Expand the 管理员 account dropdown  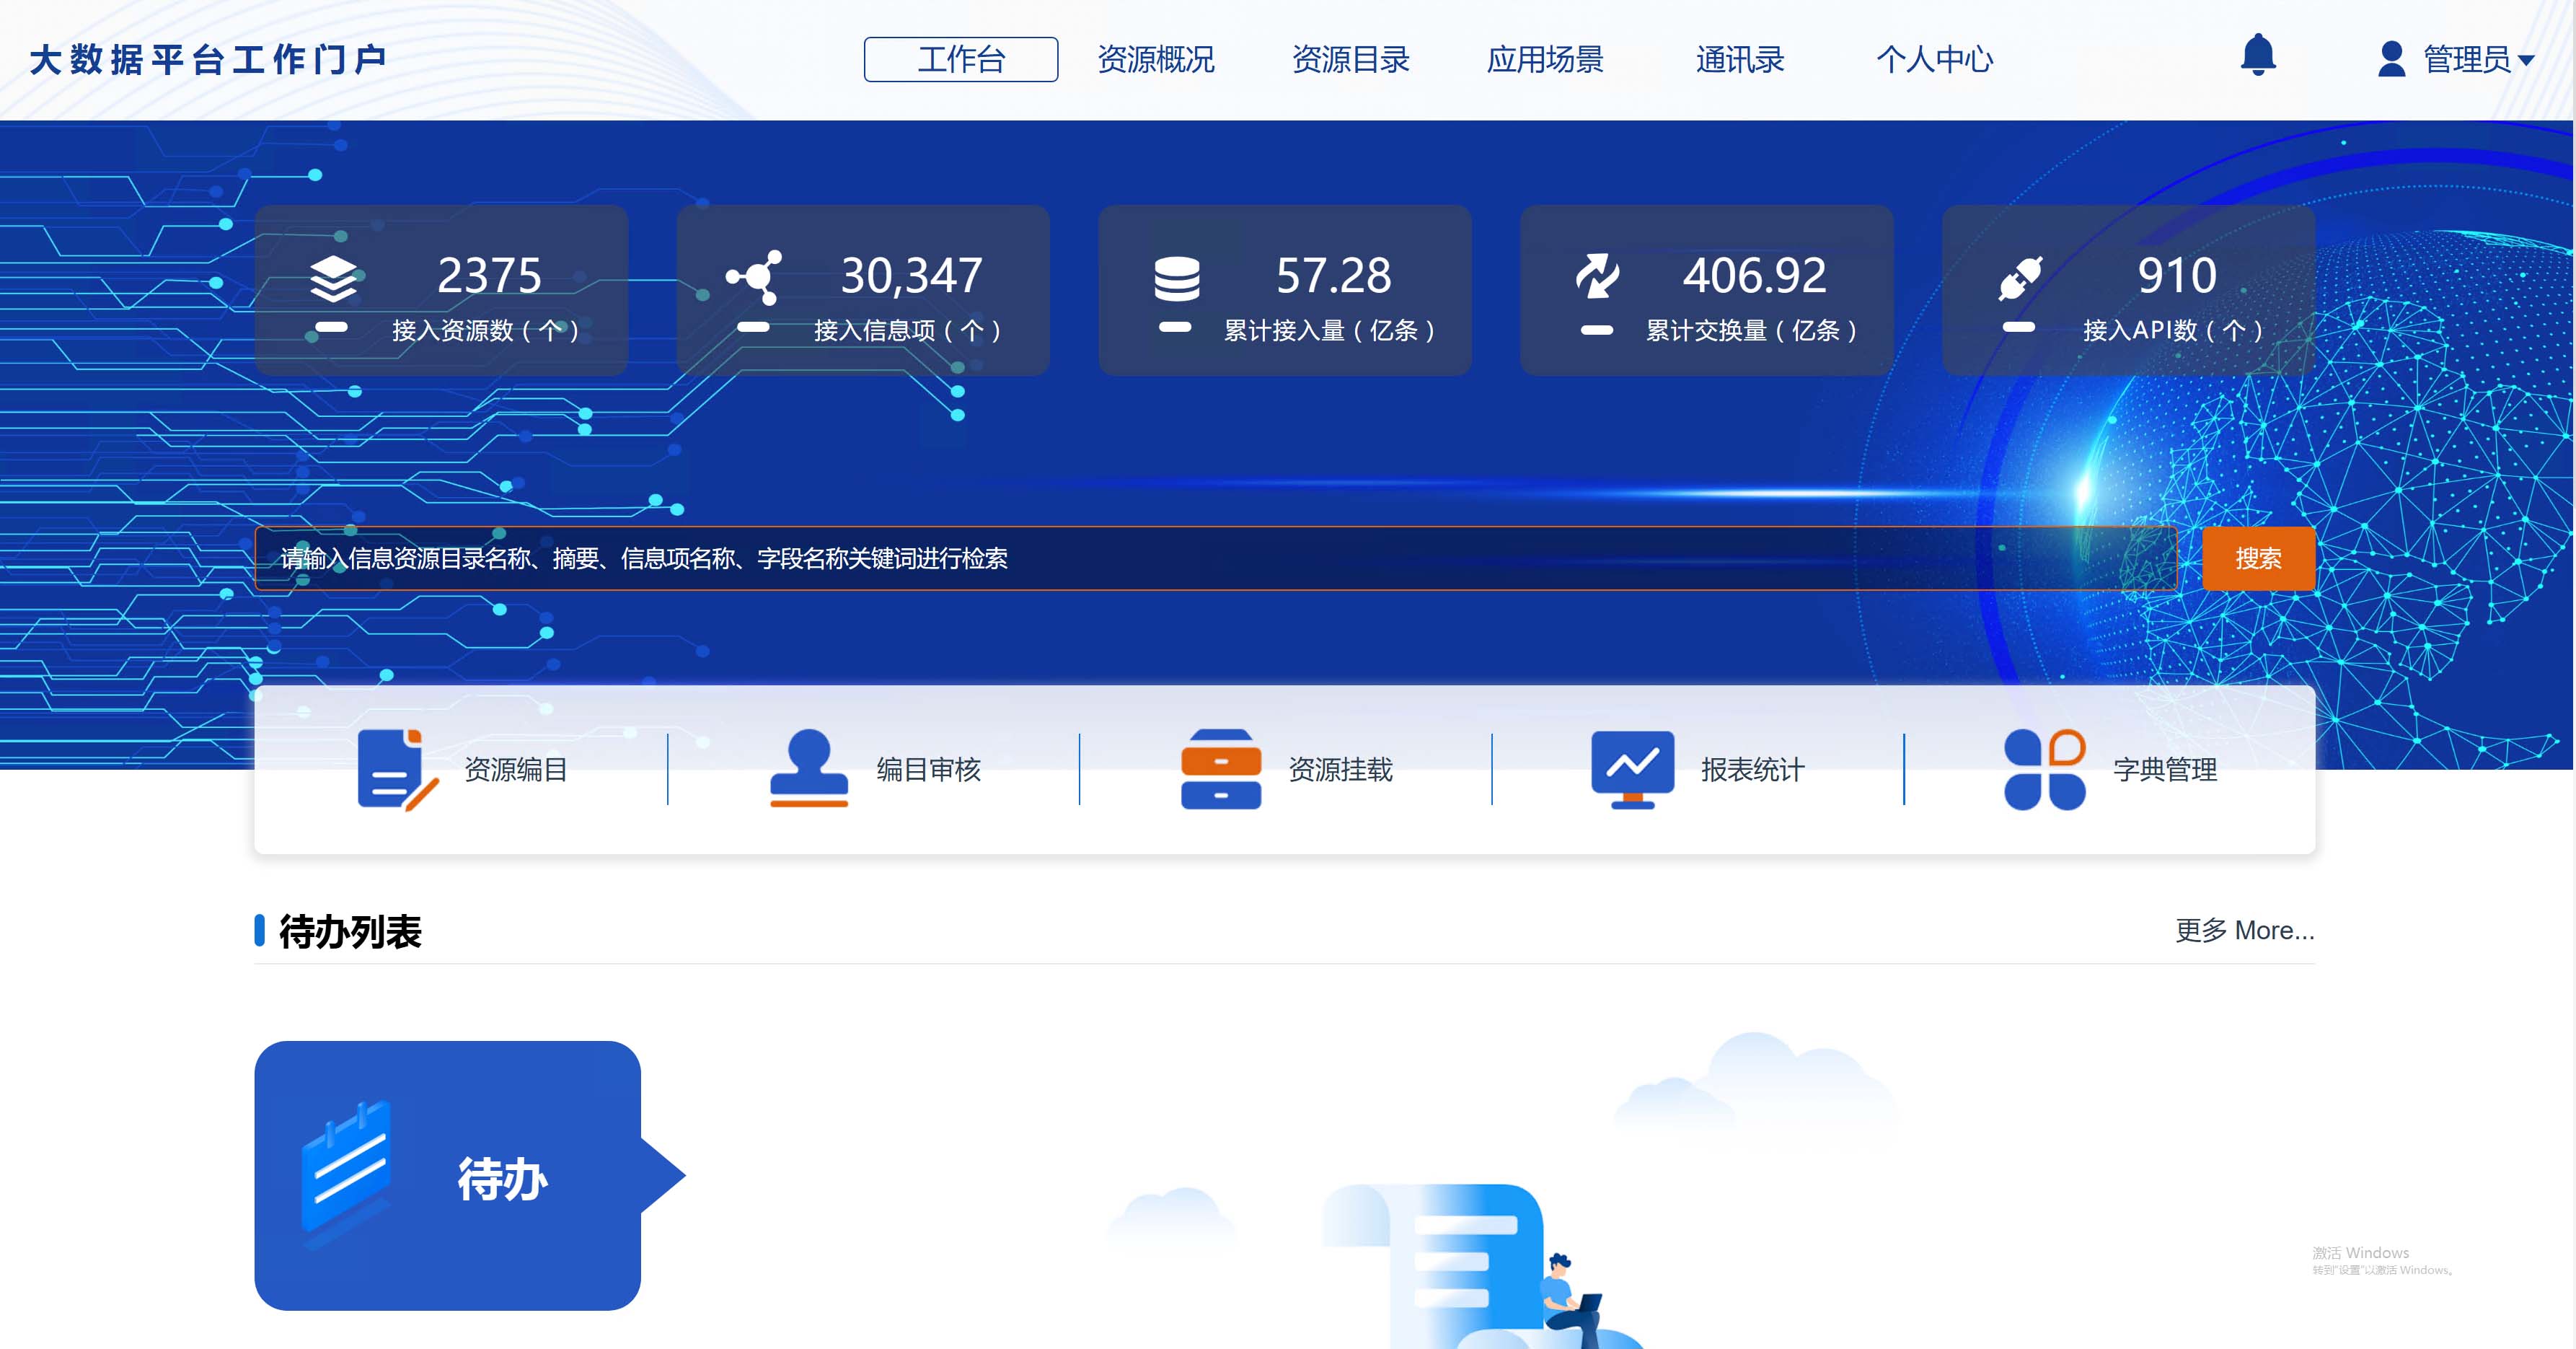tap(2477, 60)
